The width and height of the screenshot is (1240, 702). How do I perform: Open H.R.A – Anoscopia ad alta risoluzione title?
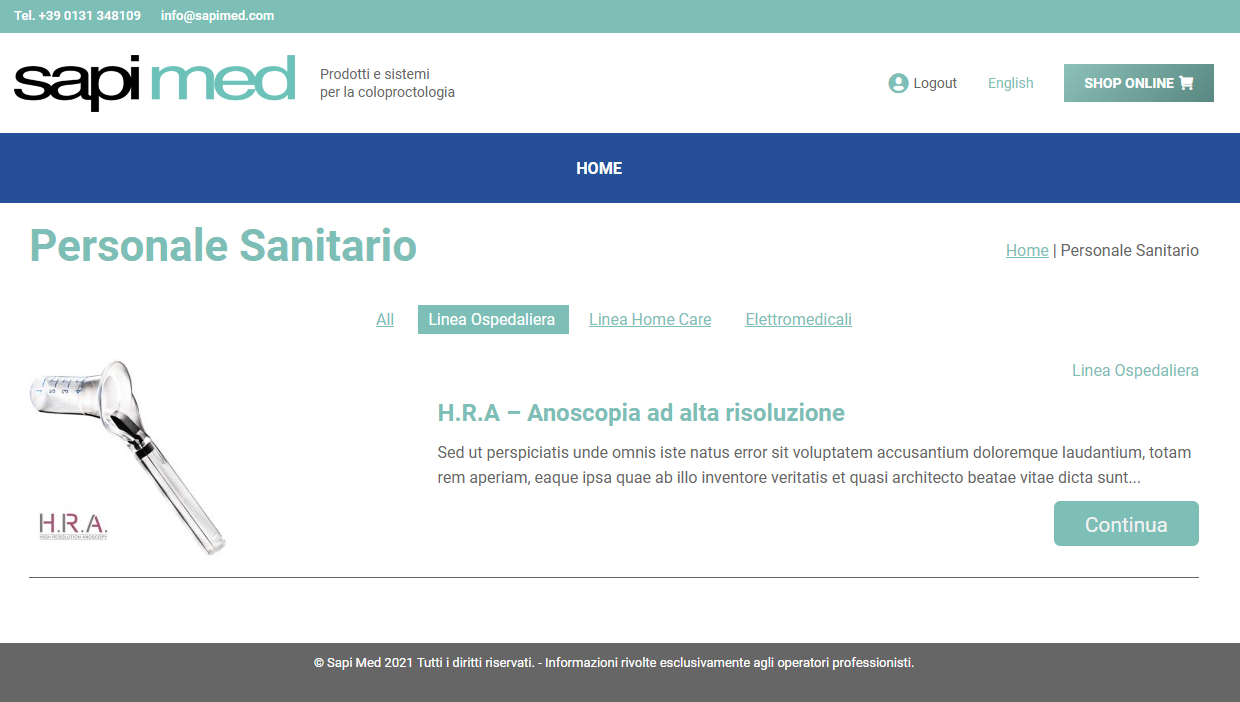point(641,413)
